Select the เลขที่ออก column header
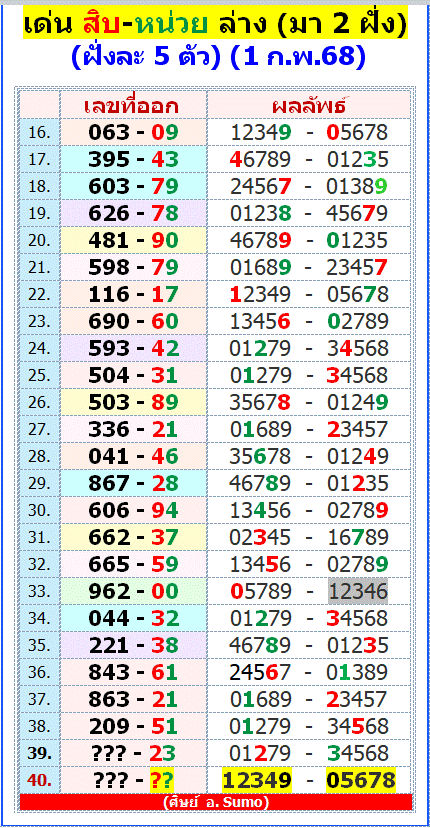The width and height of the screenshot is (430, 828). coord(133,106)
